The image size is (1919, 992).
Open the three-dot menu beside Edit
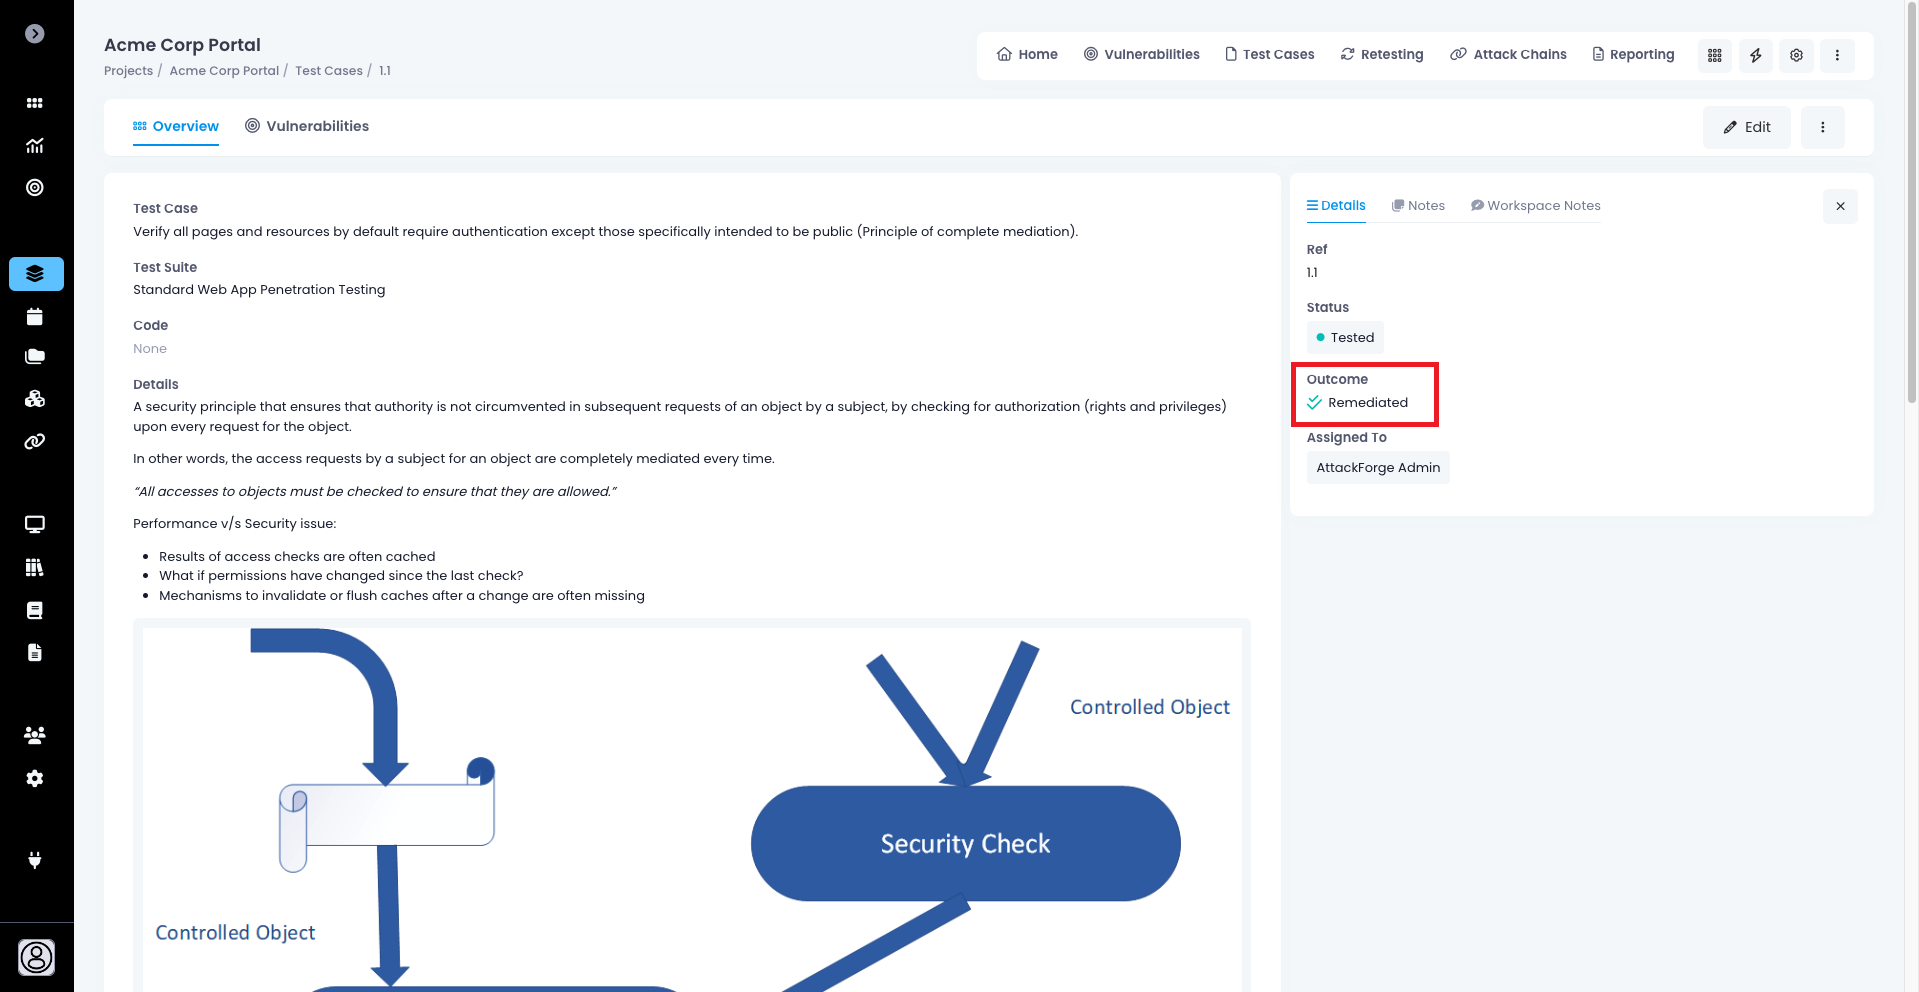tap(1822, 128)
